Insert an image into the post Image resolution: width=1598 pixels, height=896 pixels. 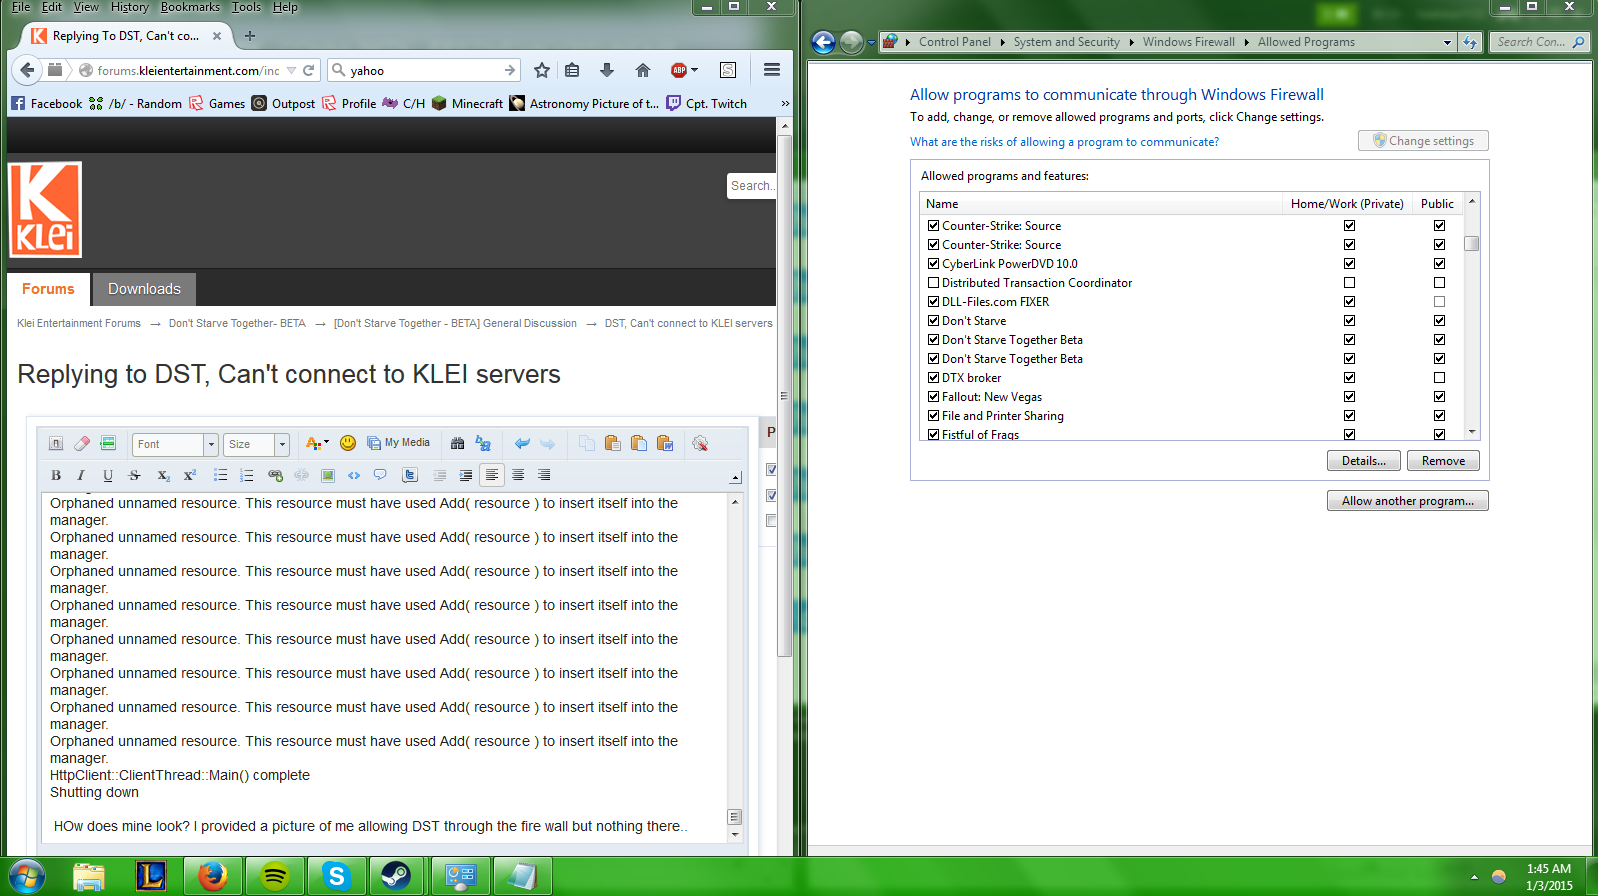click(328, 475)
